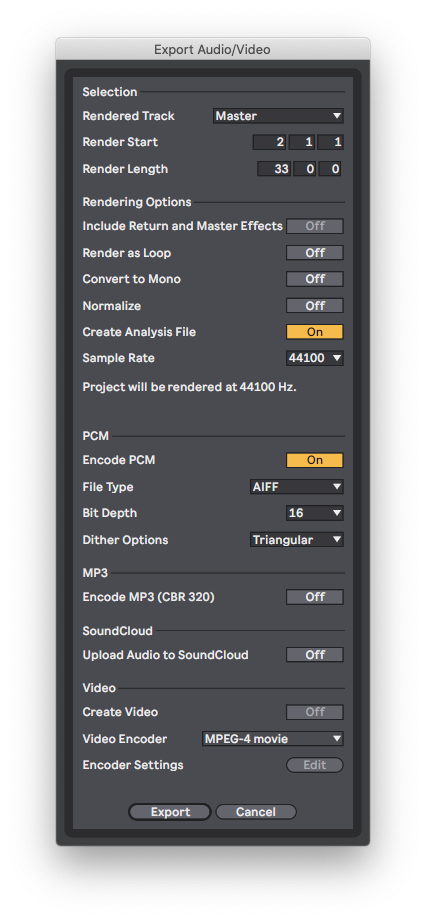Select the Render Length sixteenths field
Screen dimensions: 426x920
[330, 170]
